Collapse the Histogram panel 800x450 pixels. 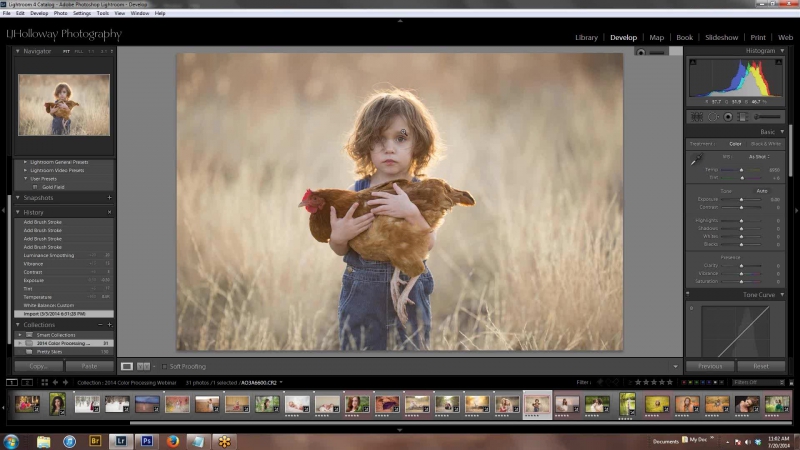[782, 51]
